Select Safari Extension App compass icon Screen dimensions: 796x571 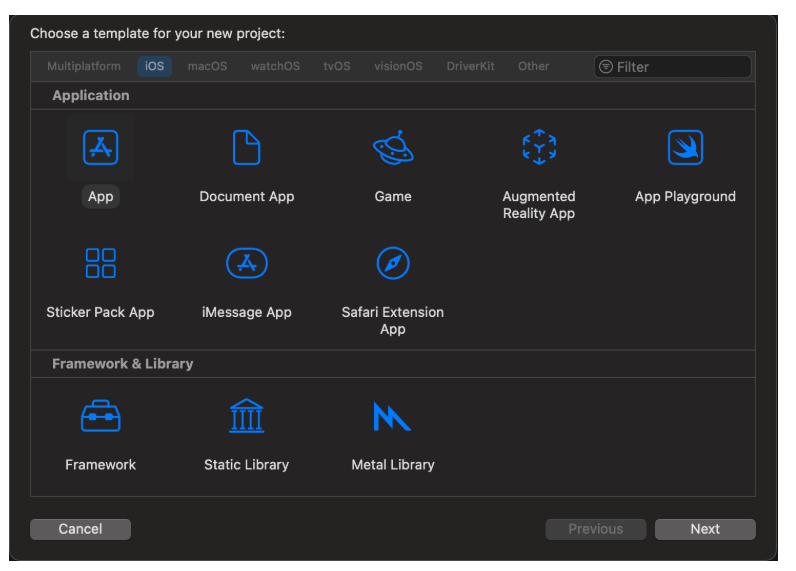[392, 263]
